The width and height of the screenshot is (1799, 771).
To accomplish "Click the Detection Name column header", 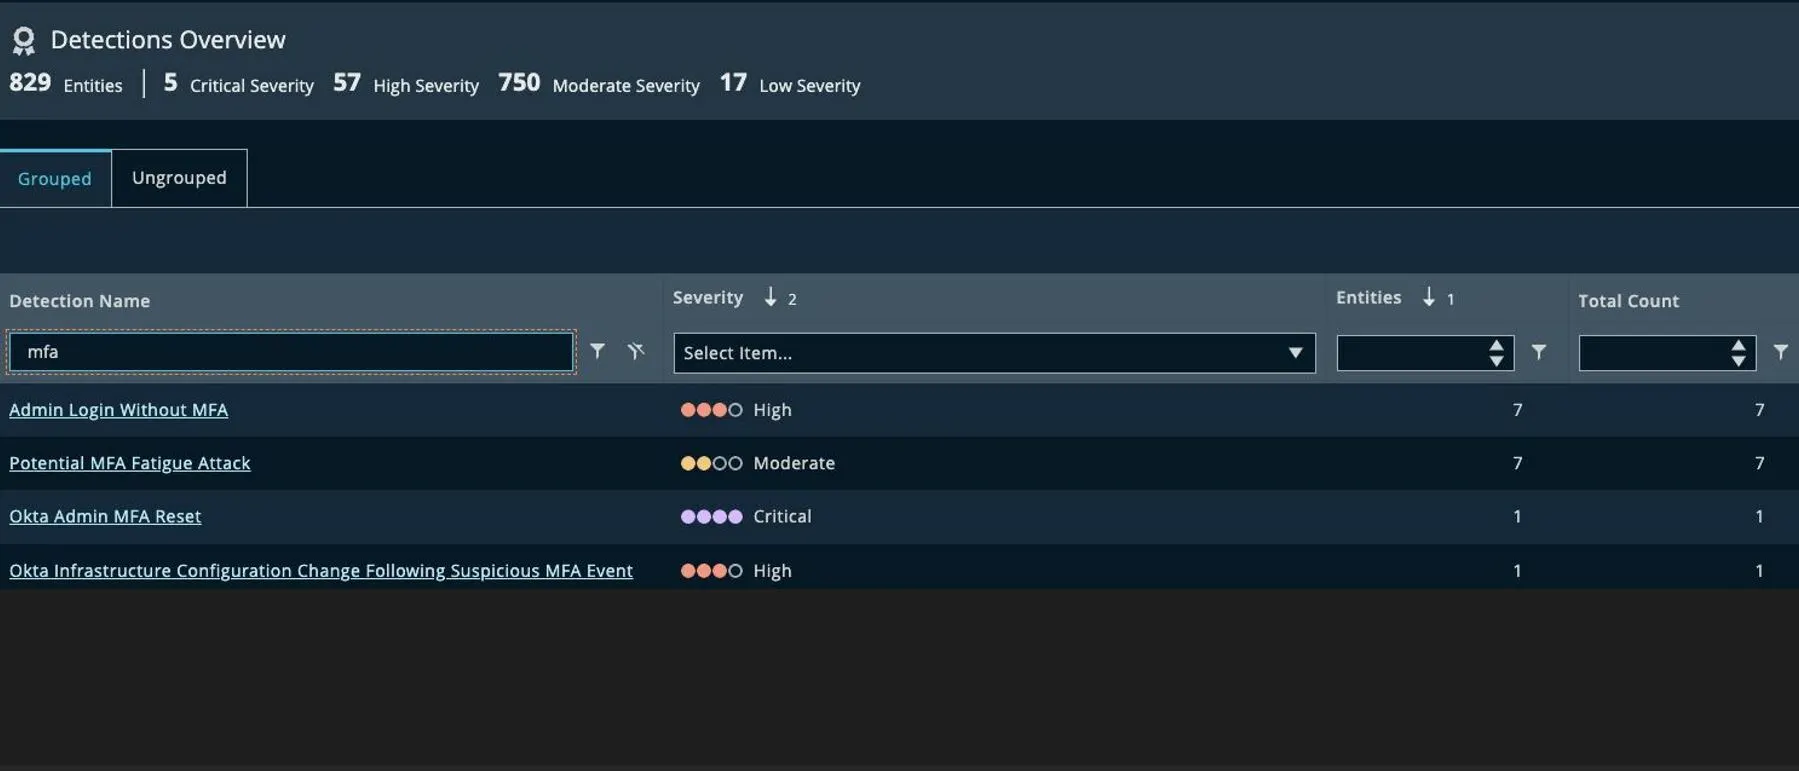I will (79, 301).
